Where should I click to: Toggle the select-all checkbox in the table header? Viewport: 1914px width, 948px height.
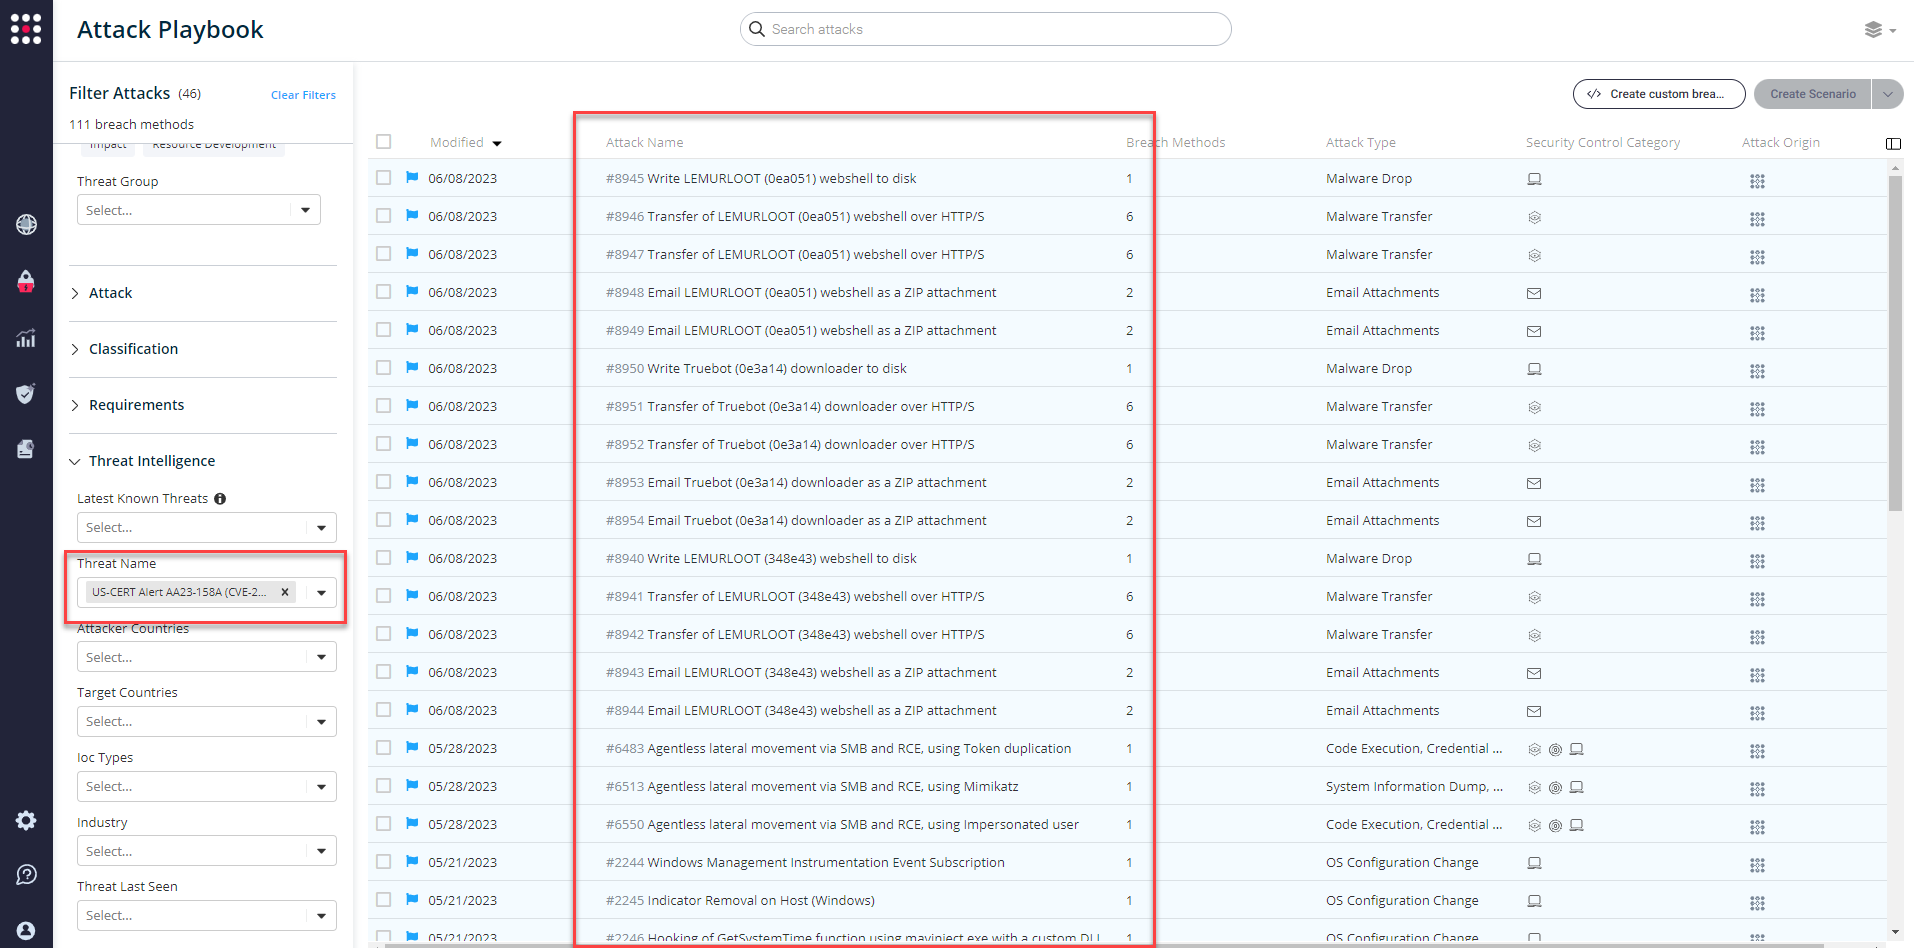pyautogui.click(x=383, y=141)
